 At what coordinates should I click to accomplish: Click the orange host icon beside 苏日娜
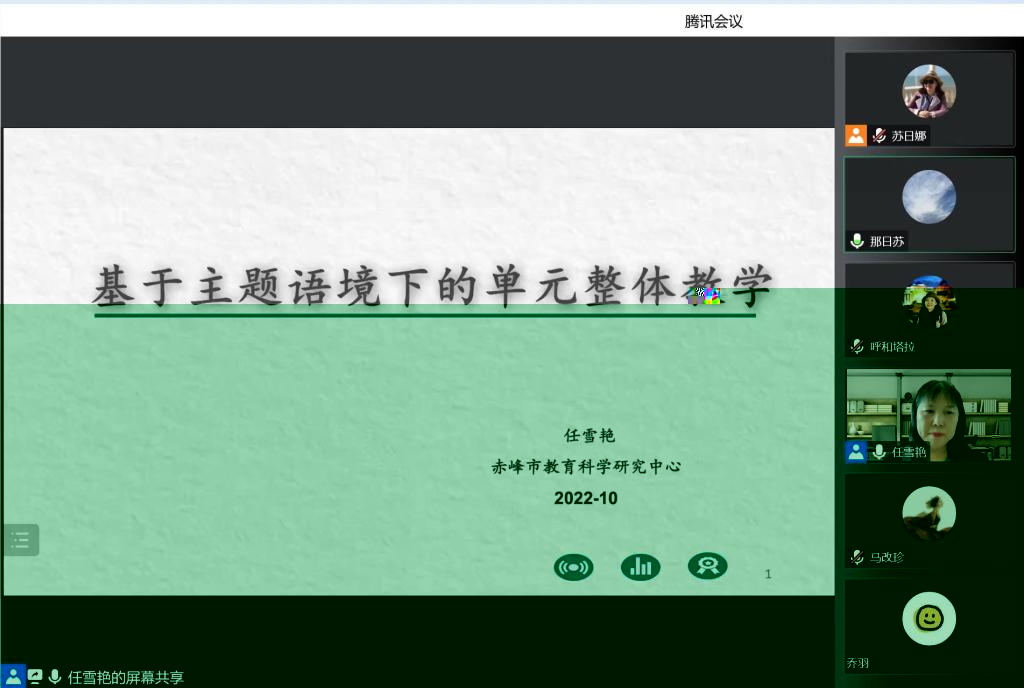click(856, 135)
